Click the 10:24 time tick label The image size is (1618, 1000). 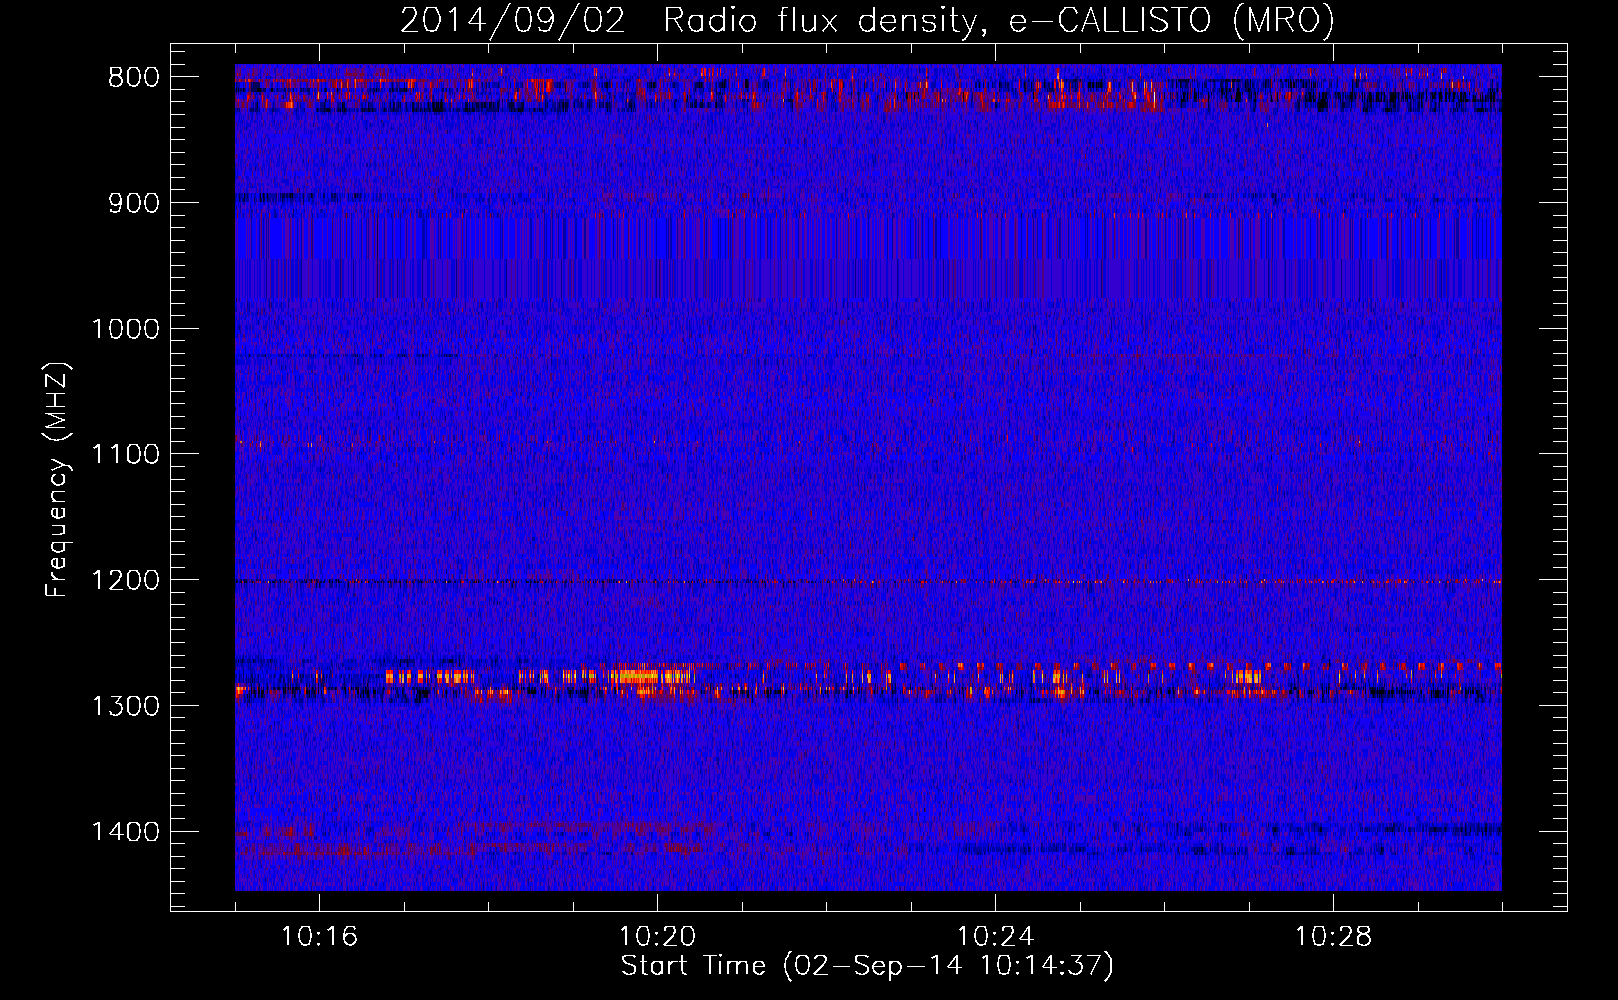pyautogui.click(x=995, y=937)
